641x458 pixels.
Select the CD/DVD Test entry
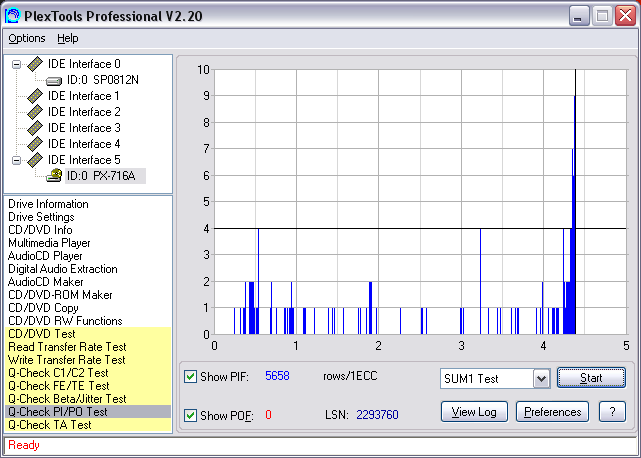tap(88, 334)
